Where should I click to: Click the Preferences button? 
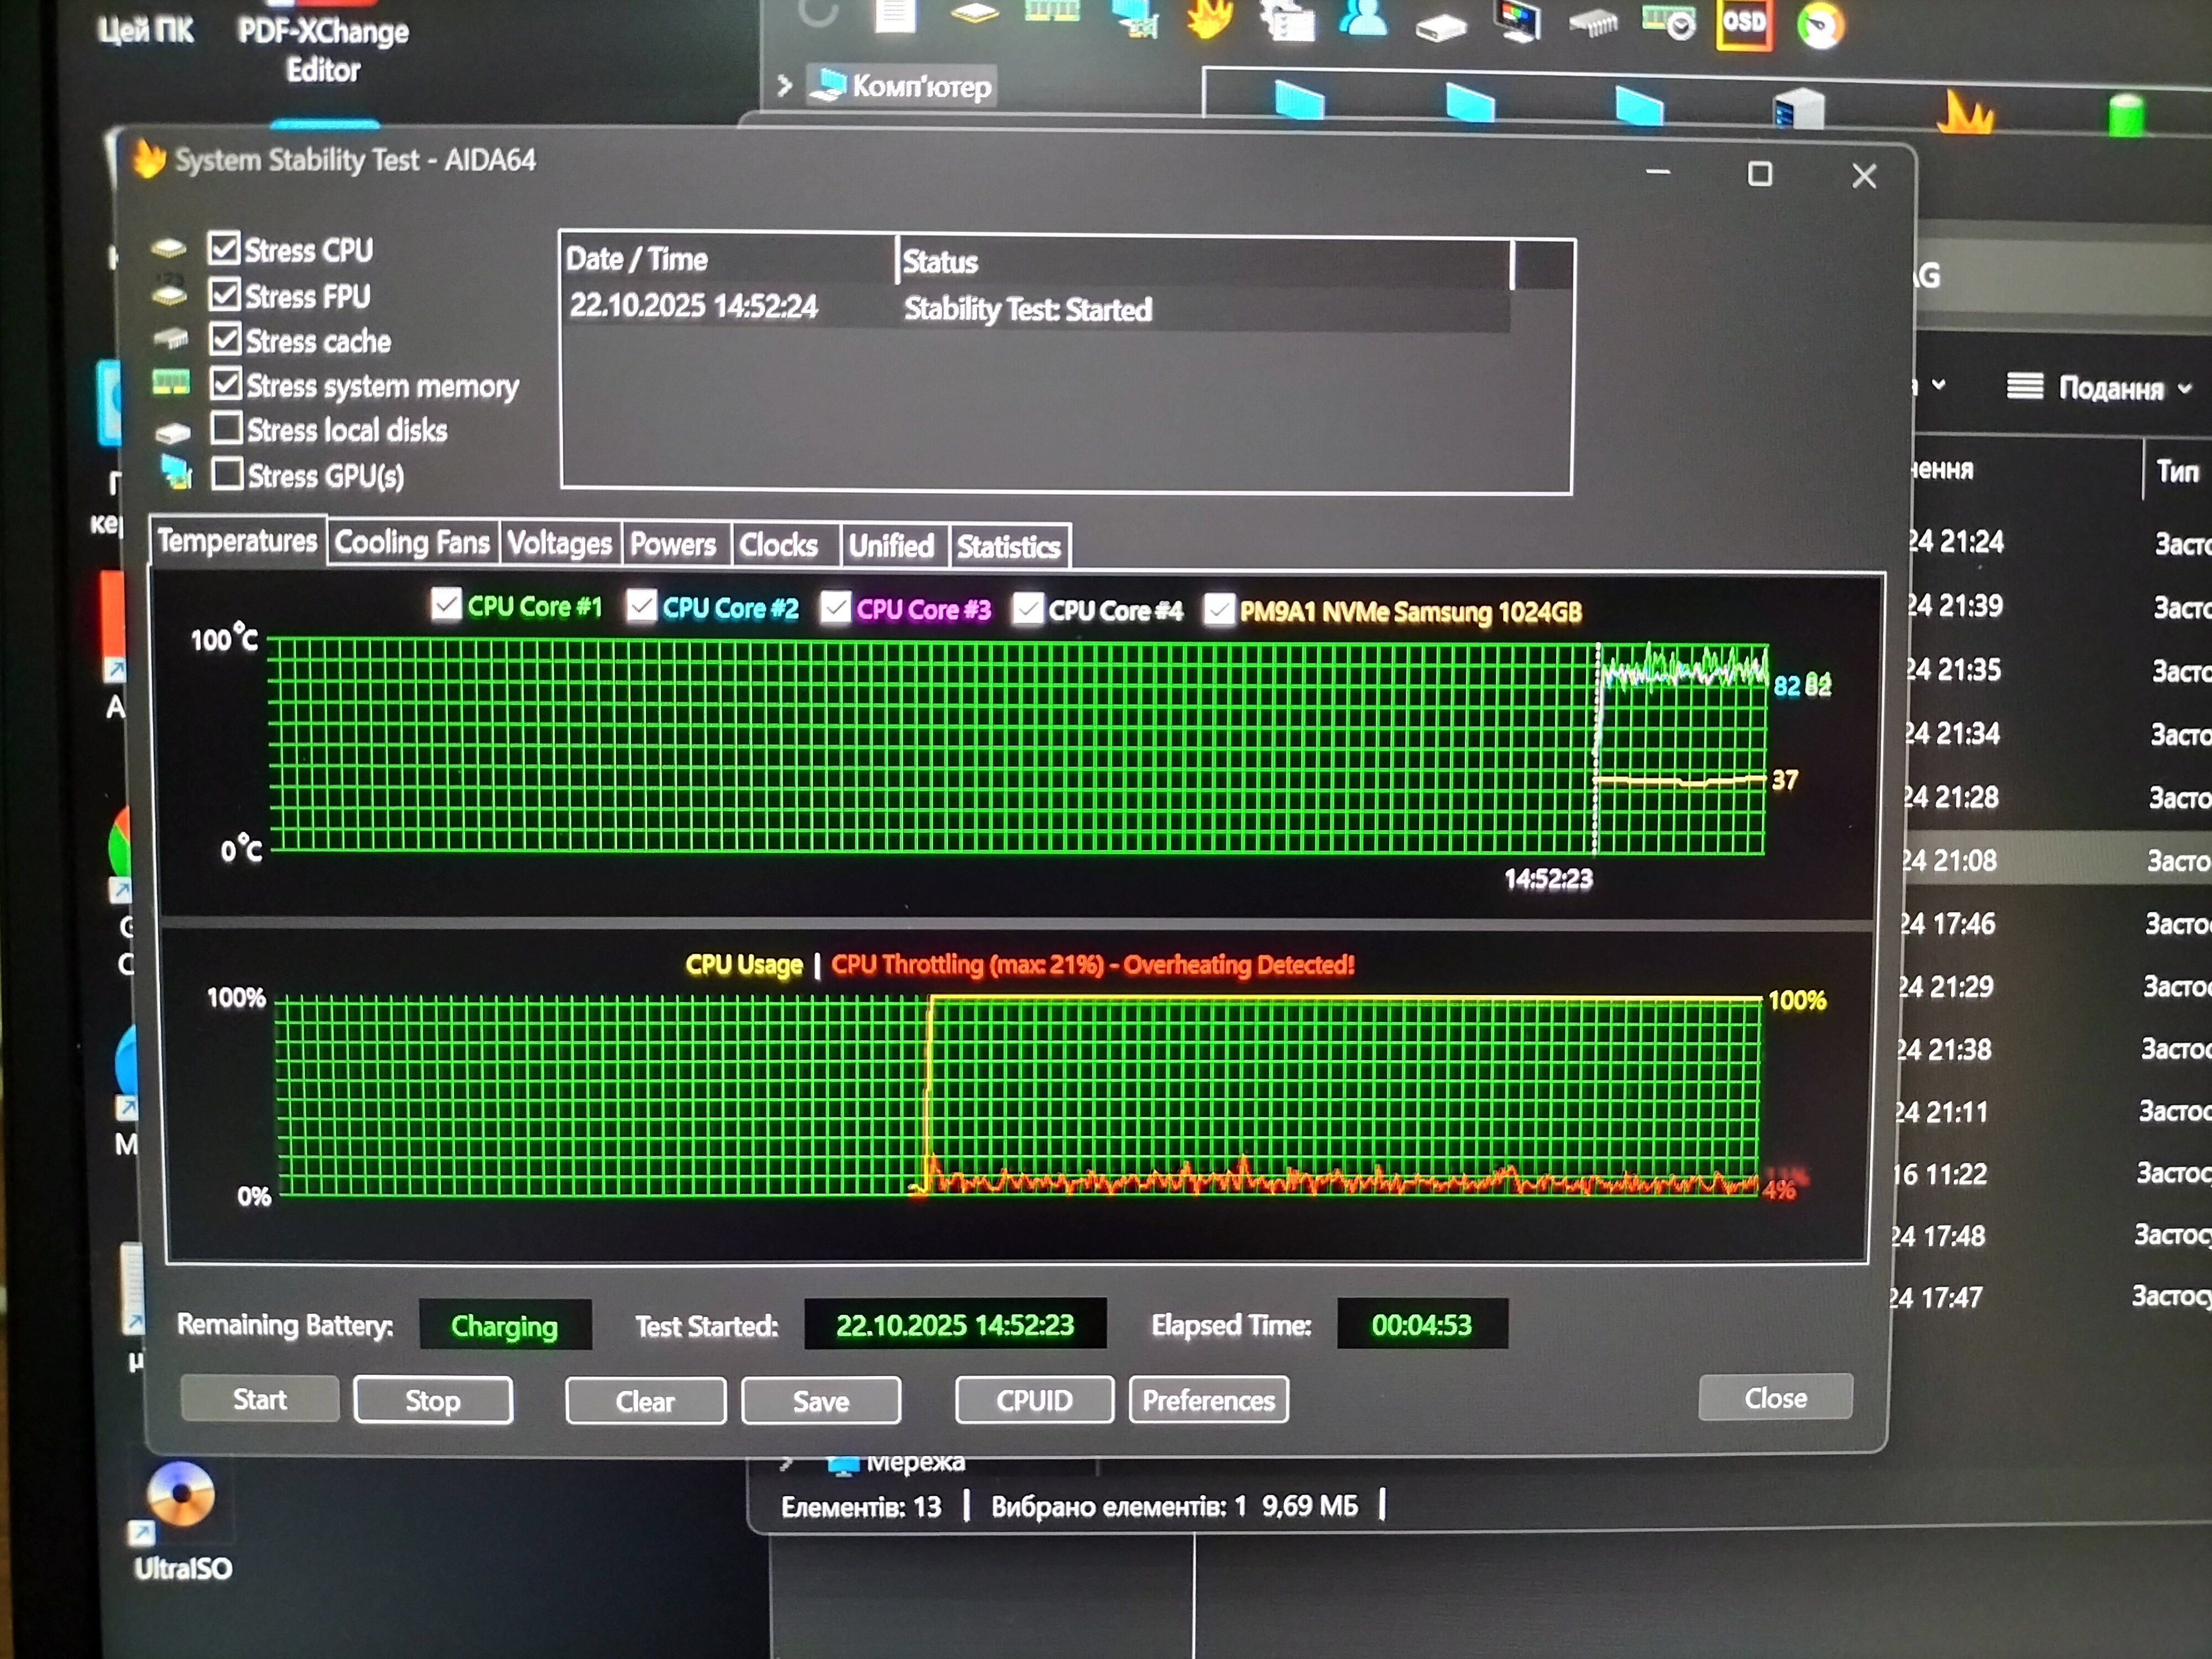(1208, 1400)
